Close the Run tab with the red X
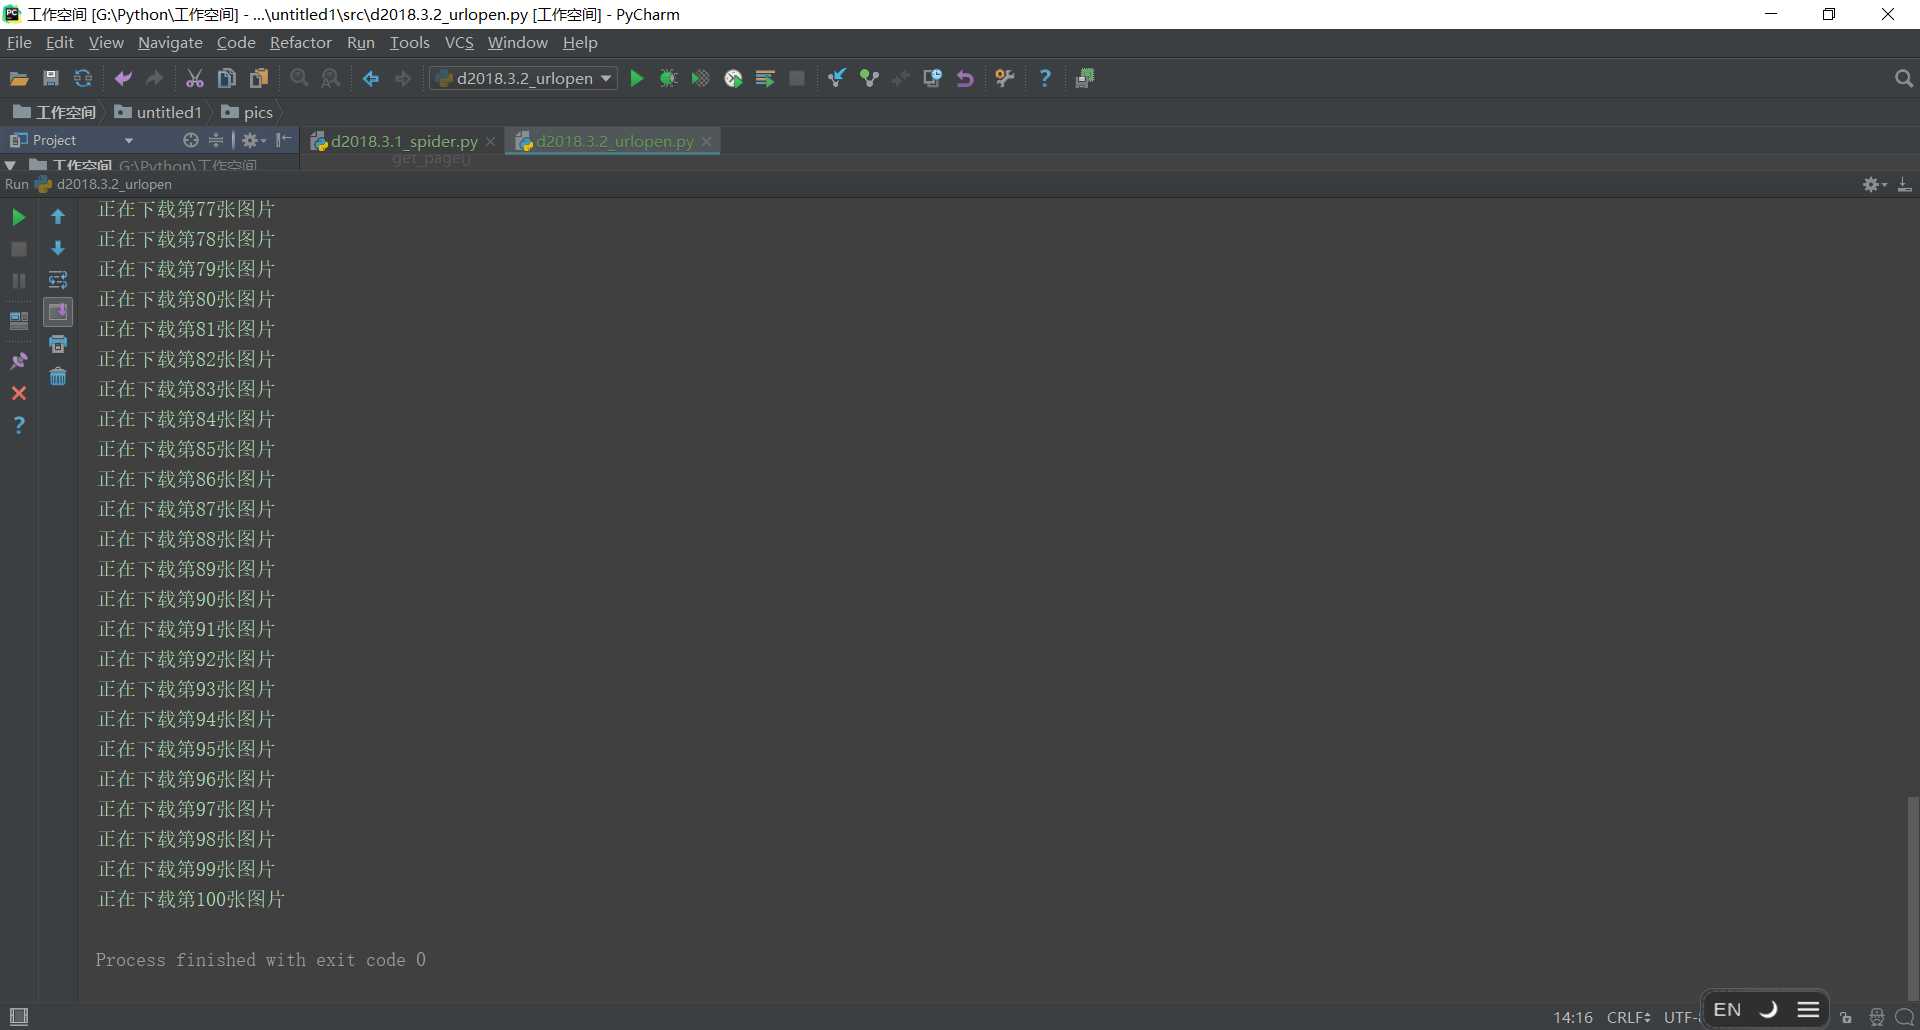This screenshot has height=1030, width=1920. [19, 393]
